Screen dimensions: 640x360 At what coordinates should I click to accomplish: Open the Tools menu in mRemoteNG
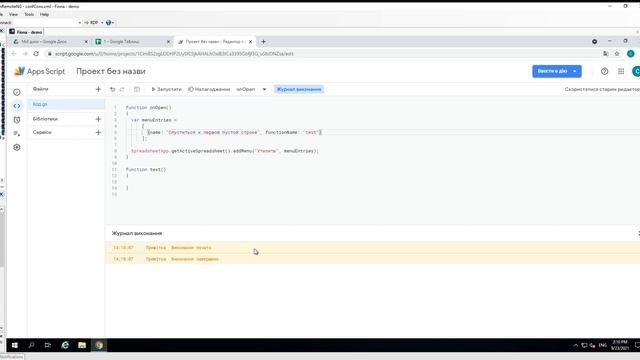point(29,14)
